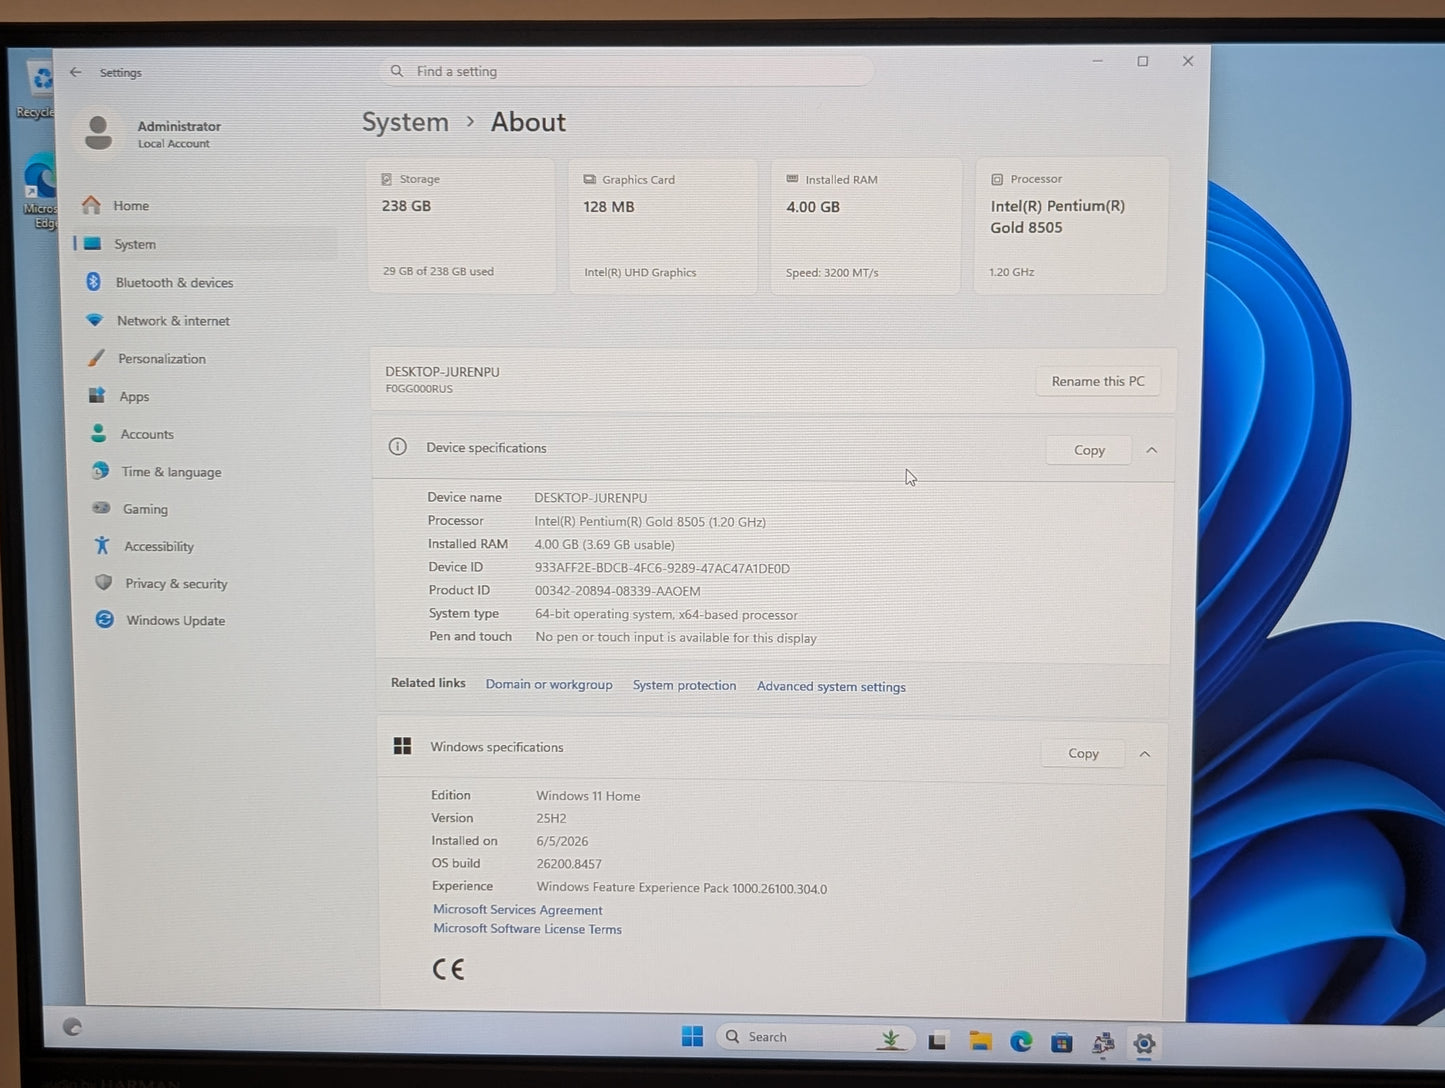Image resolution: width=1445 pixels, height=1088 pixels.
Task: Collapse the Device specifications section
Action: (1152, 450)
